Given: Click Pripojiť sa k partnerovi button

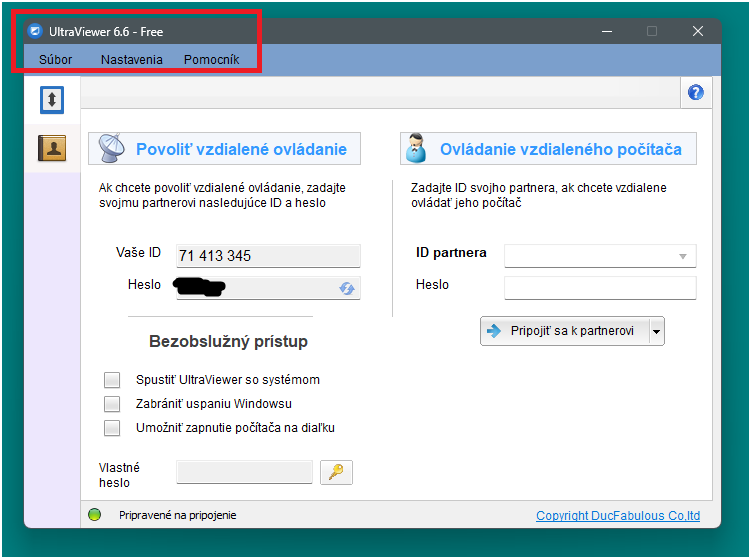Looking at the screenshot, I should (565, 331).
